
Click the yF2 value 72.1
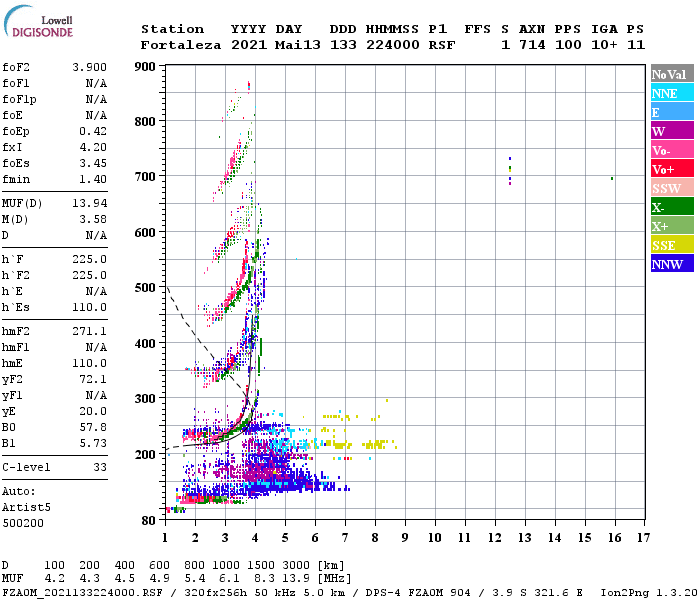point(93,379)
